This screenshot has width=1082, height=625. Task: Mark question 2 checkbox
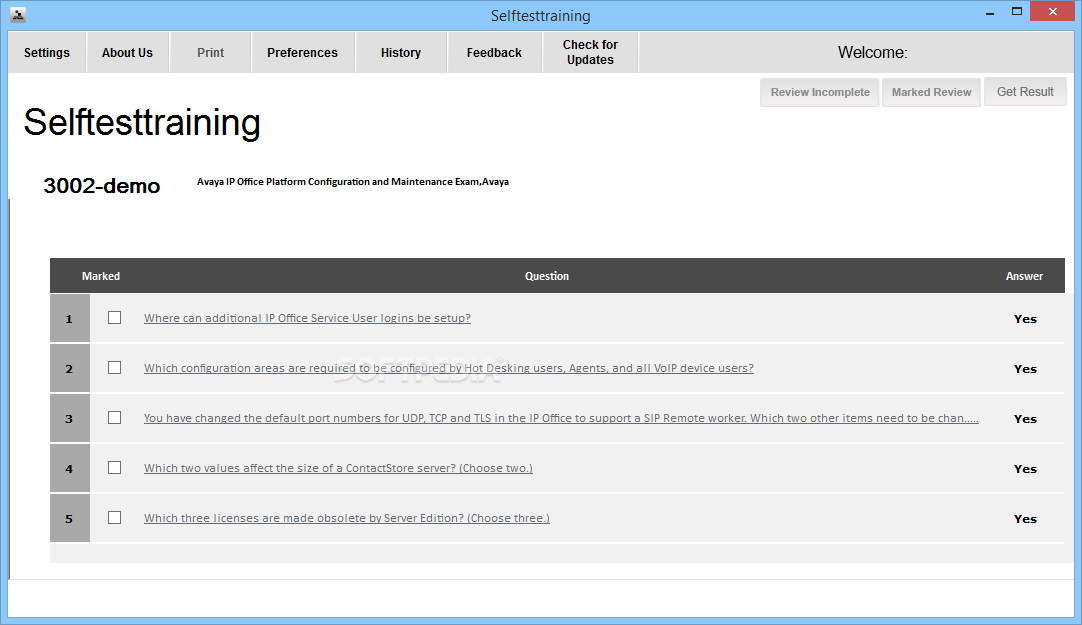click(x=115, y=368)
